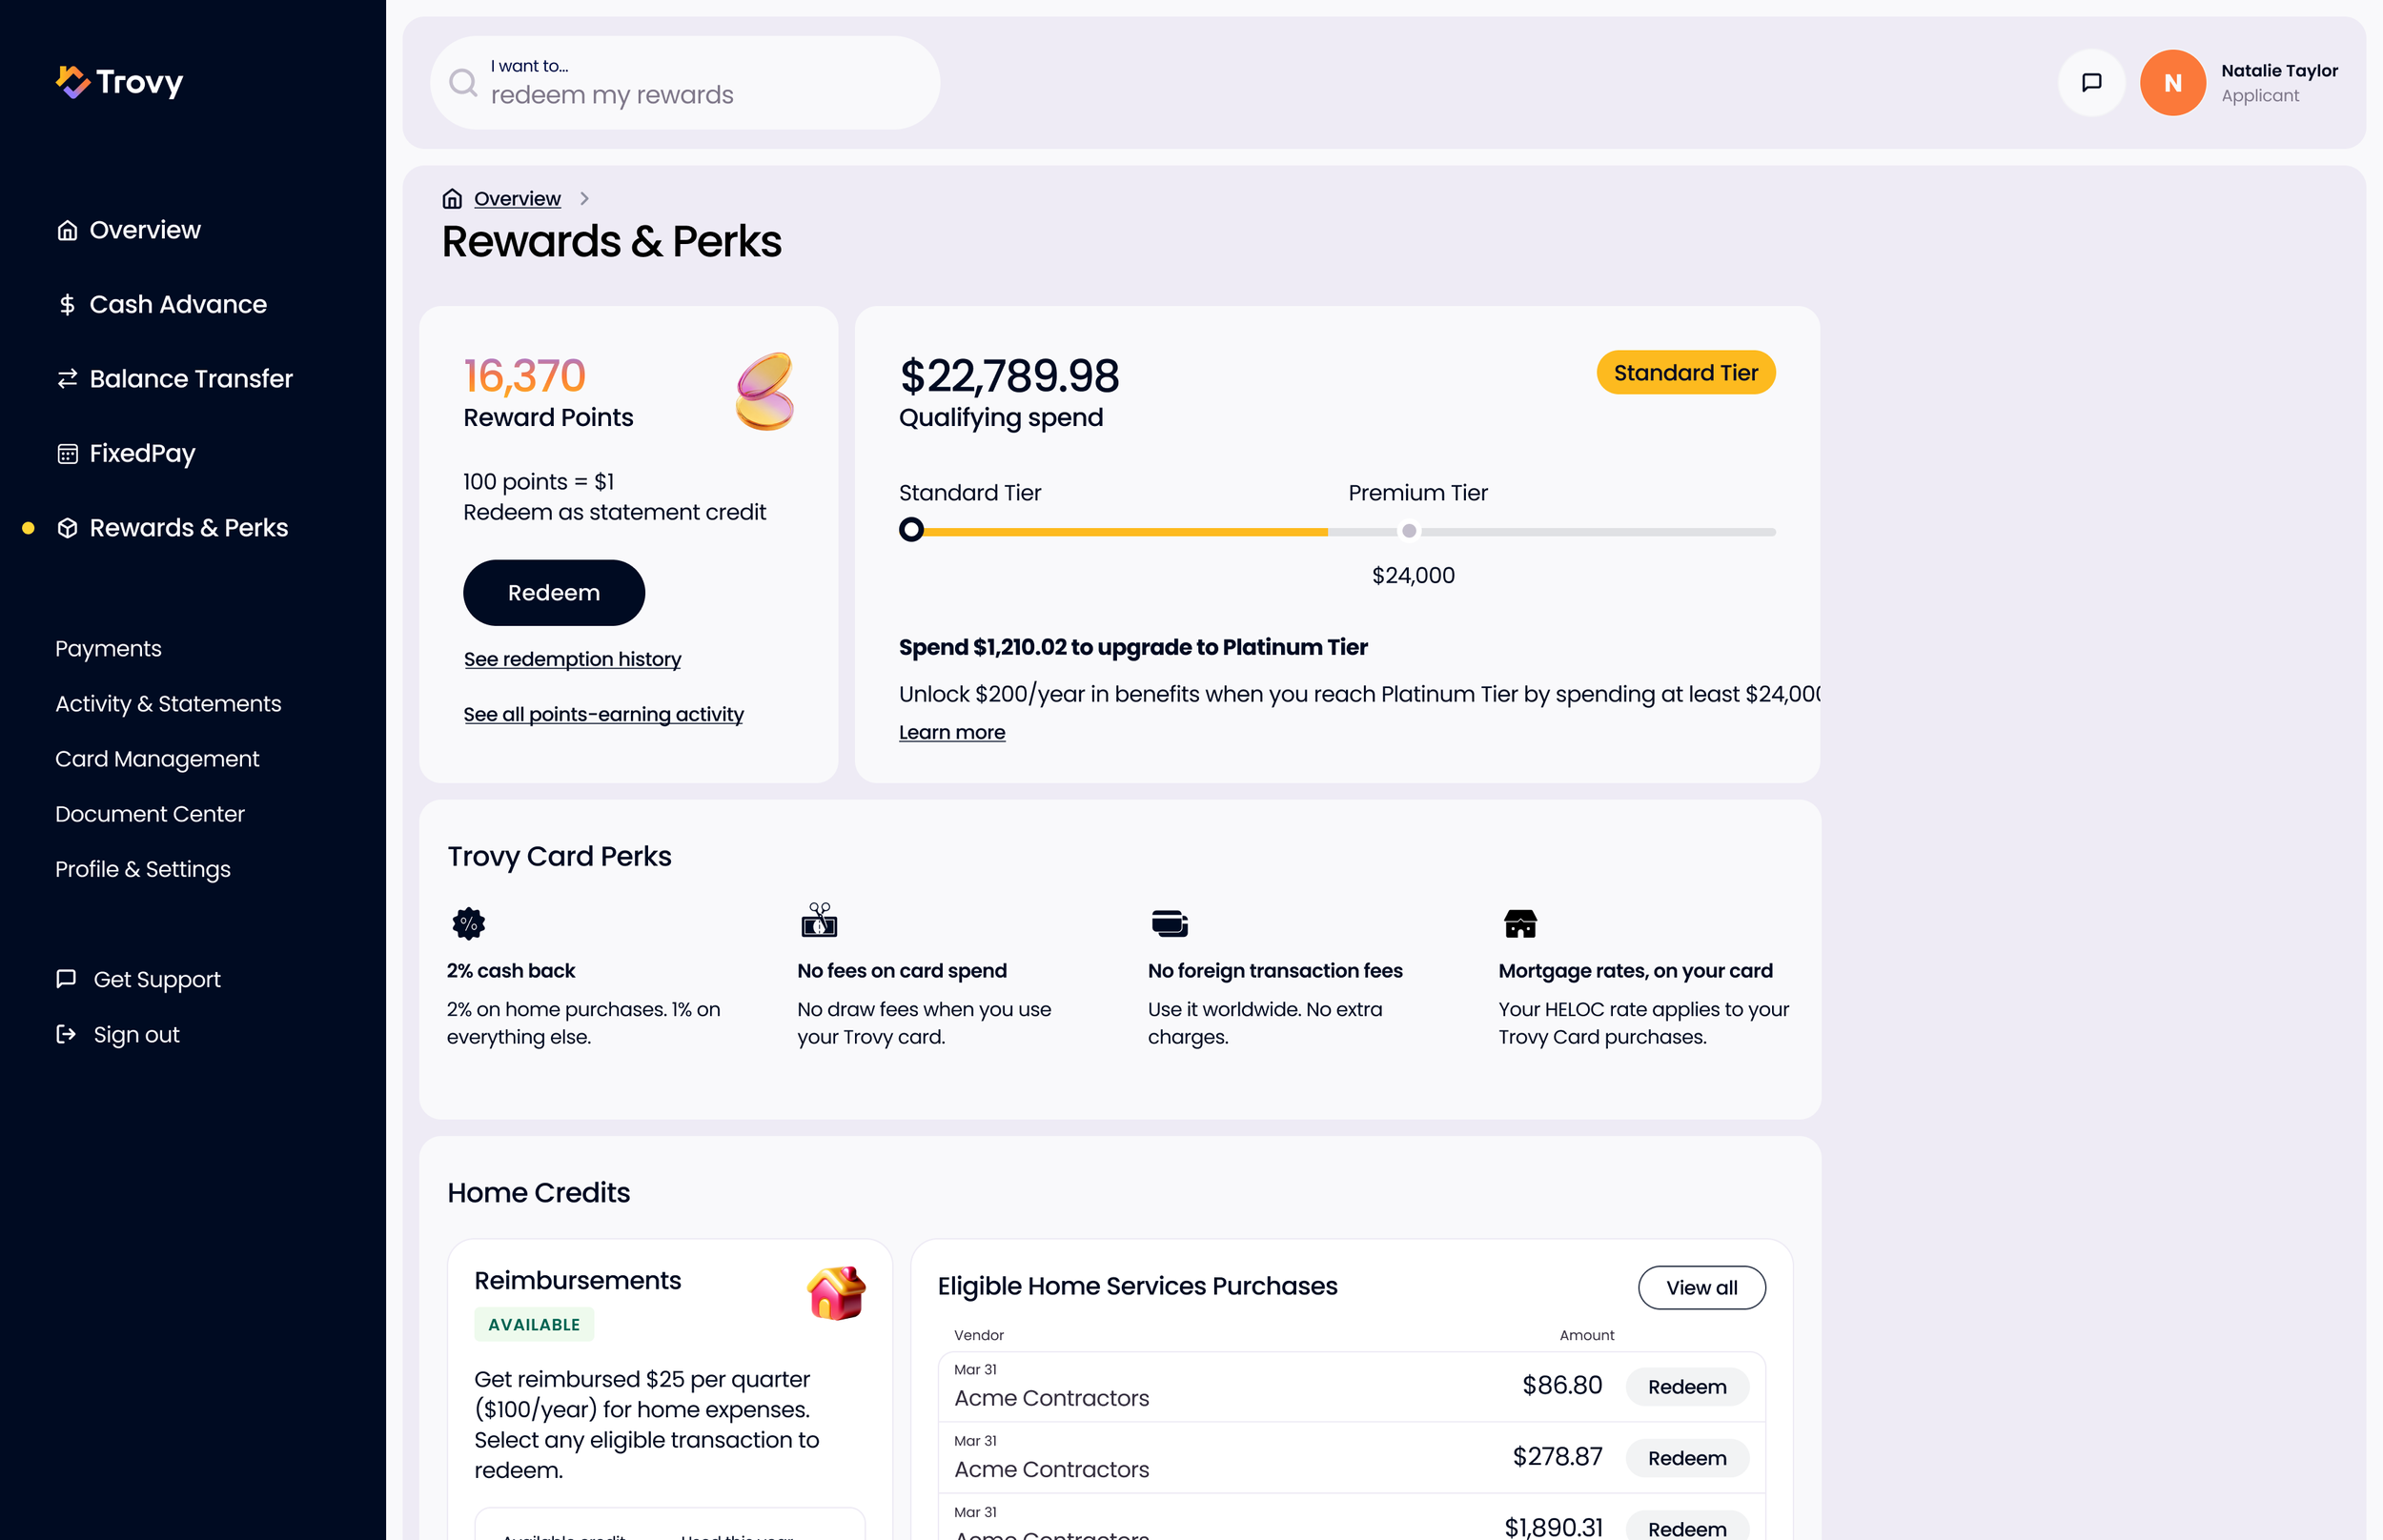Click the no fees on card spend icon
Viewport: 2383px width, 1540px height.
coord(819,920)
